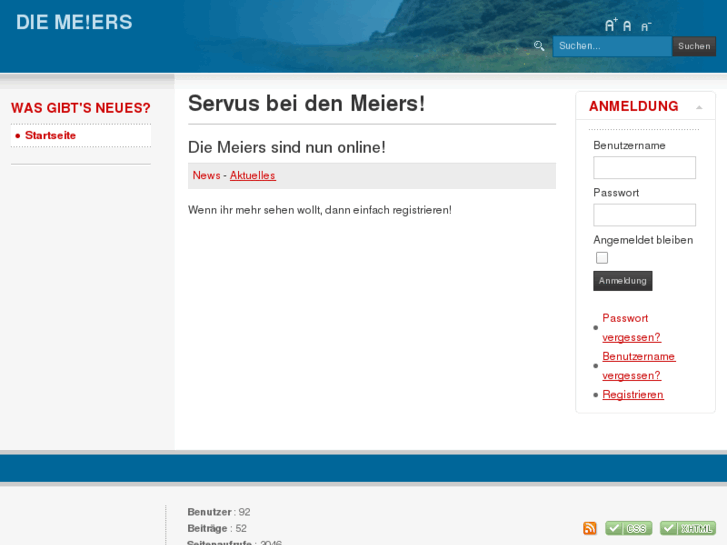
Task: Click the CSS validation badge
Action: click(x=629, y=528)
